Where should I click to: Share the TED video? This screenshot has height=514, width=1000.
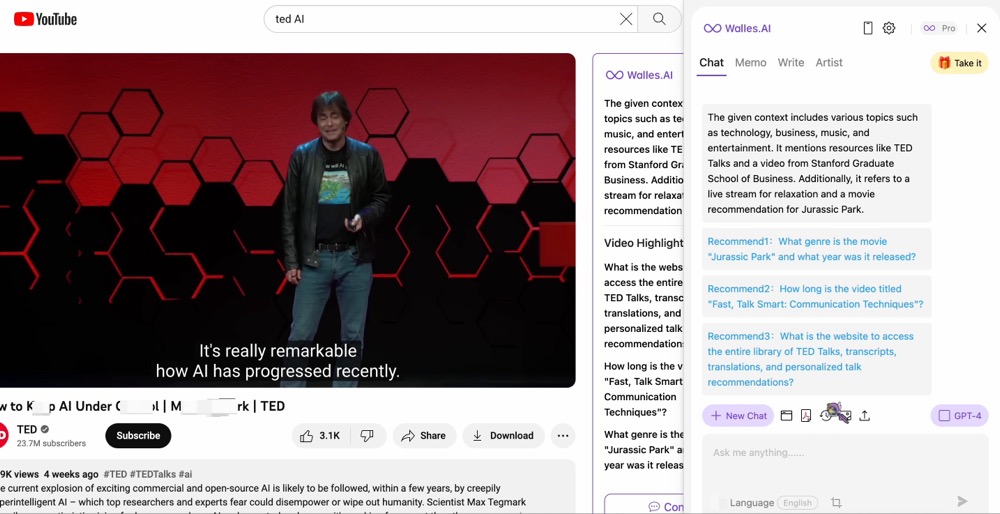pos(424,436)
